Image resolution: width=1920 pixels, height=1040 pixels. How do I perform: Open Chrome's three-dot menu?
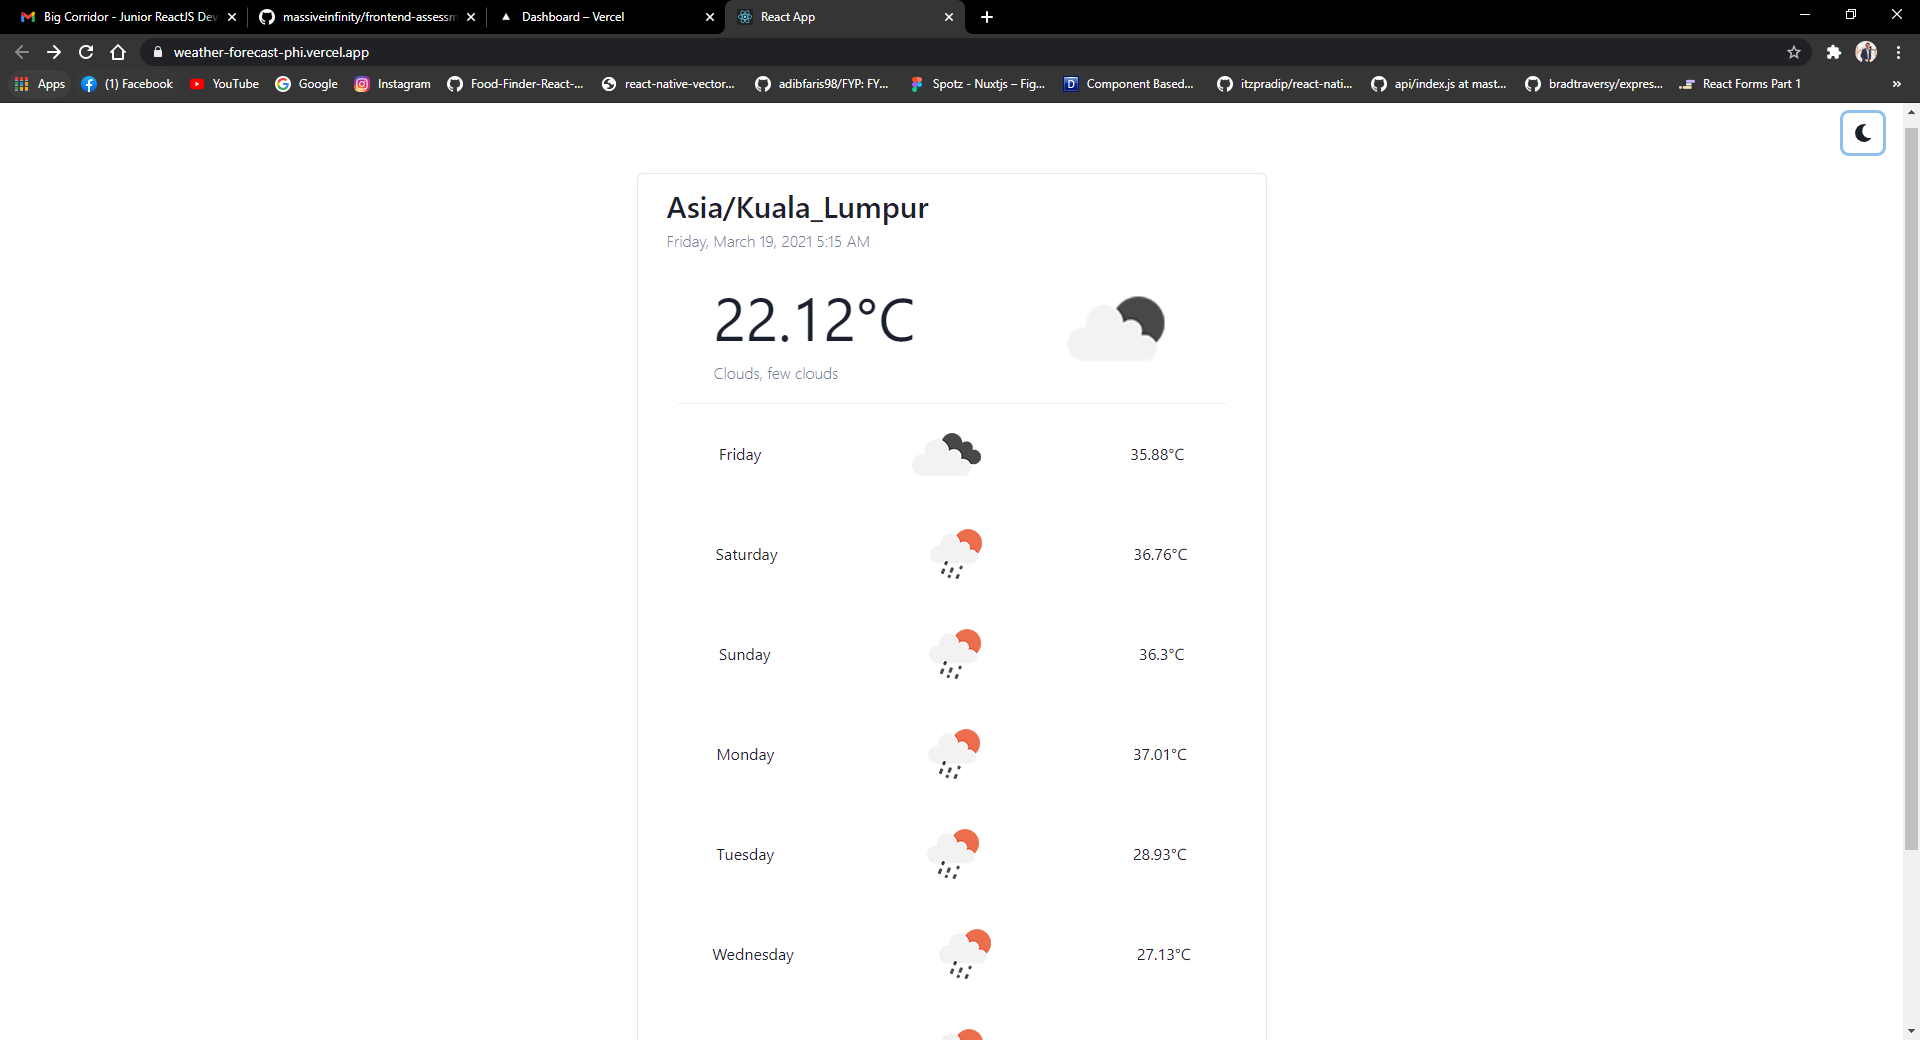[x=1897, y=52]
